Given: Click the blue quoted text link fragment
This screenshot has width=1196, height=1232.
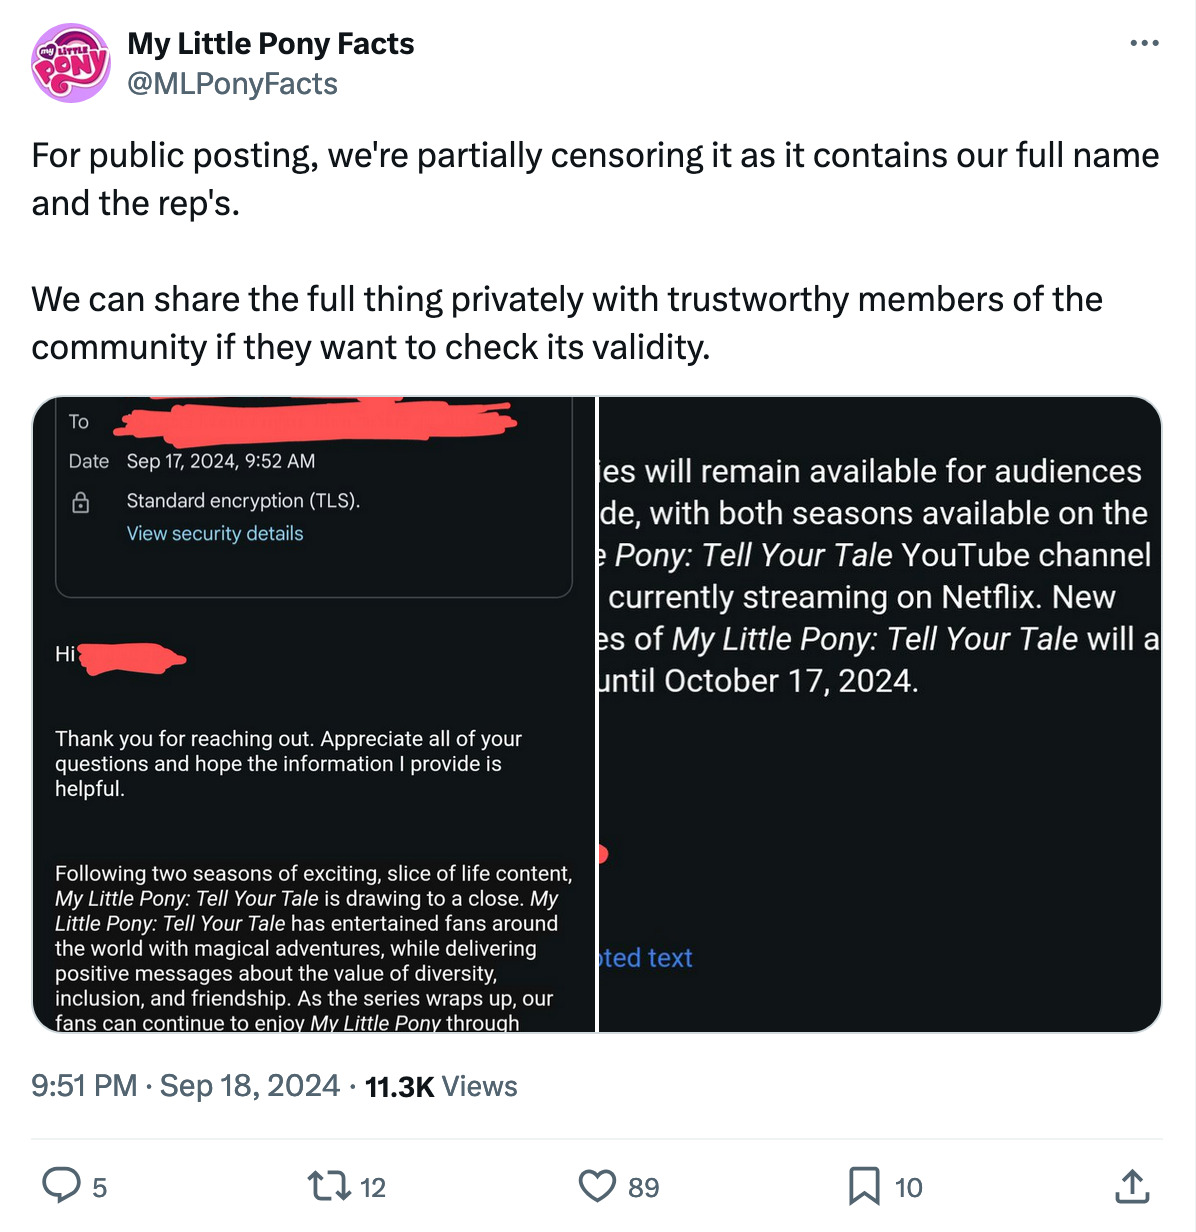Looking at the screenshot, I should click(645, 958).
